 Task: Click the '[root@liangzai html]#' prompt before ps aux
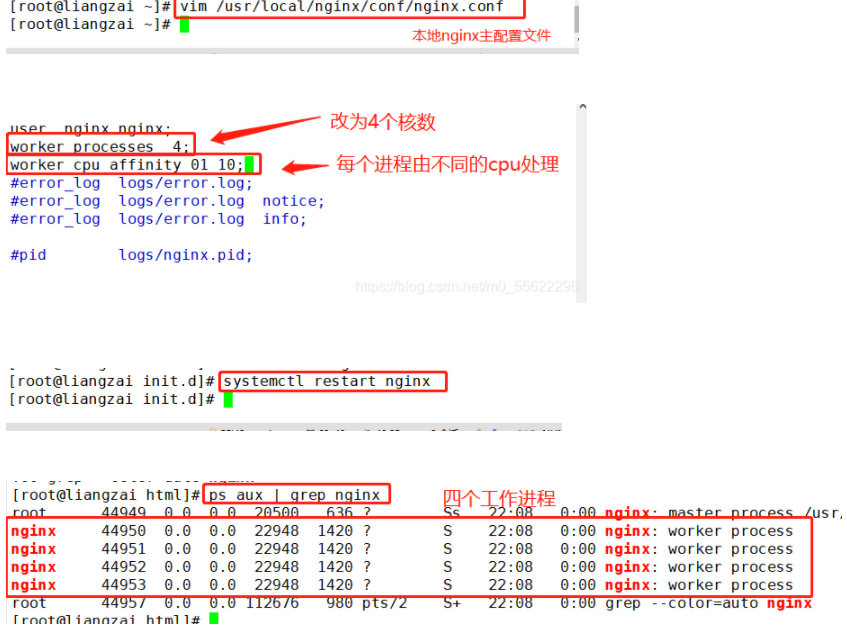pyautogui.click(x=106, y=495)
